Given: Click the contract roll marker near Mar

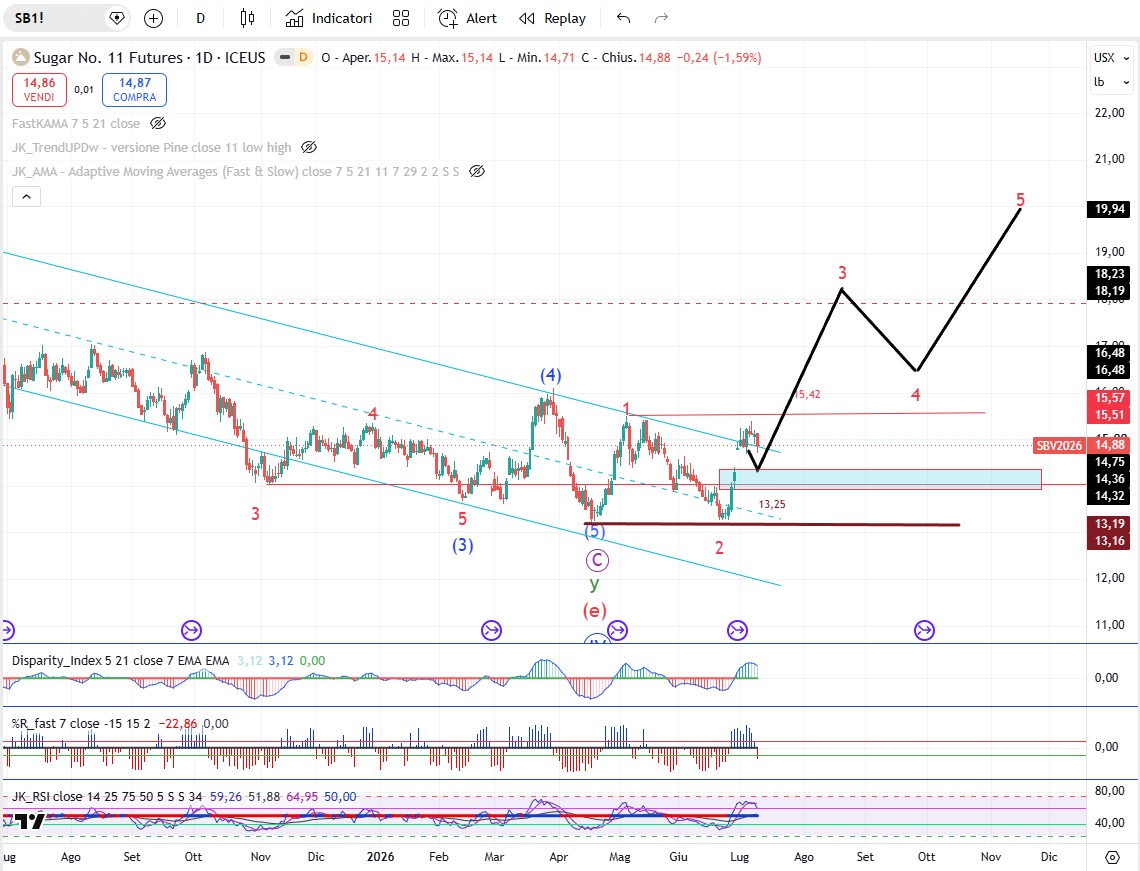Looking at the screenshot, I should tap(491, 630).
